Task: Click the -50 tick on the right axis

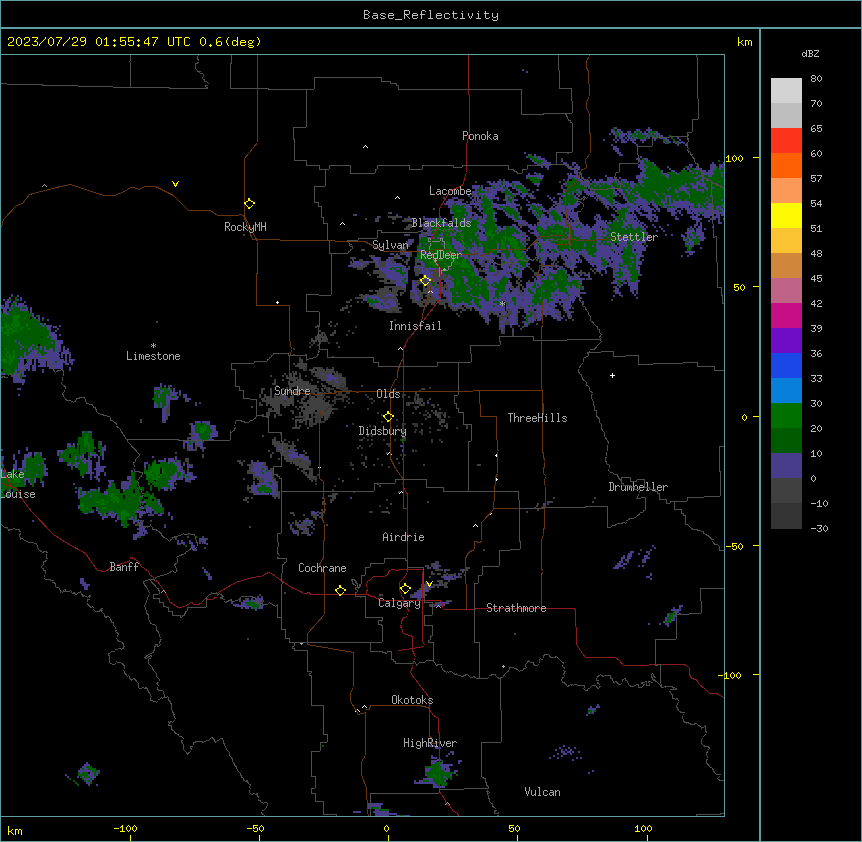Action: pos(734,546)
